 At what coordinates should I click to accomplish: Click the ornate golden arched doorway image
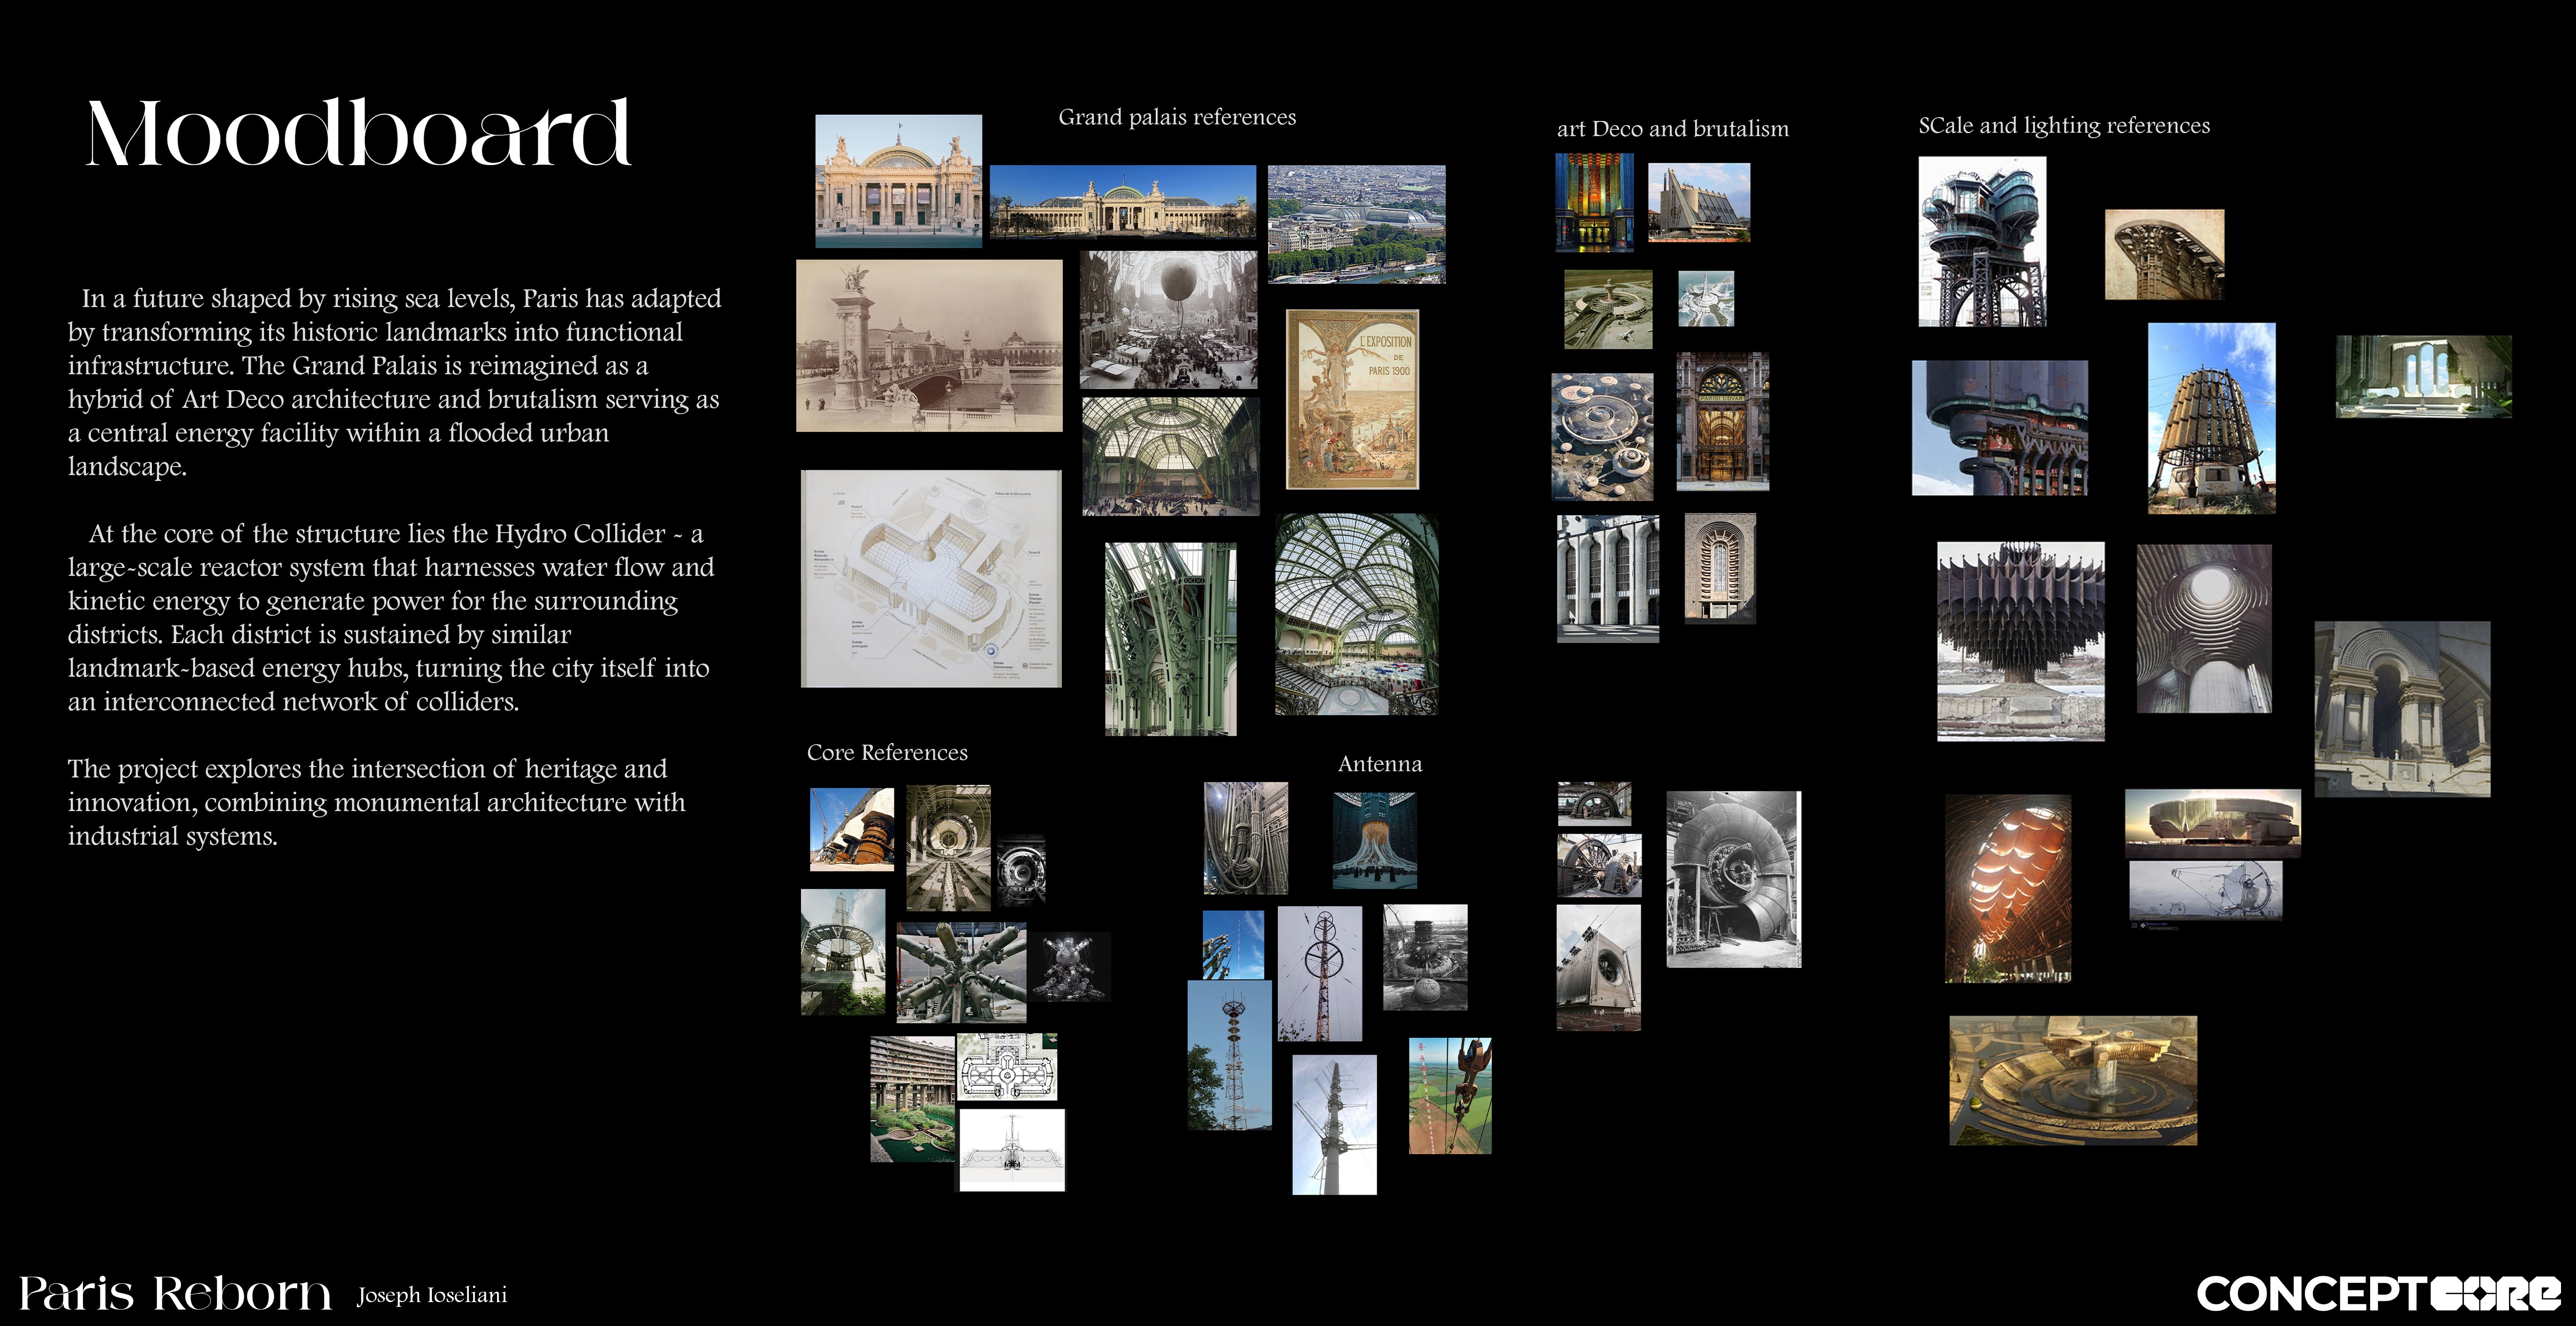[x=1722, y=421]
